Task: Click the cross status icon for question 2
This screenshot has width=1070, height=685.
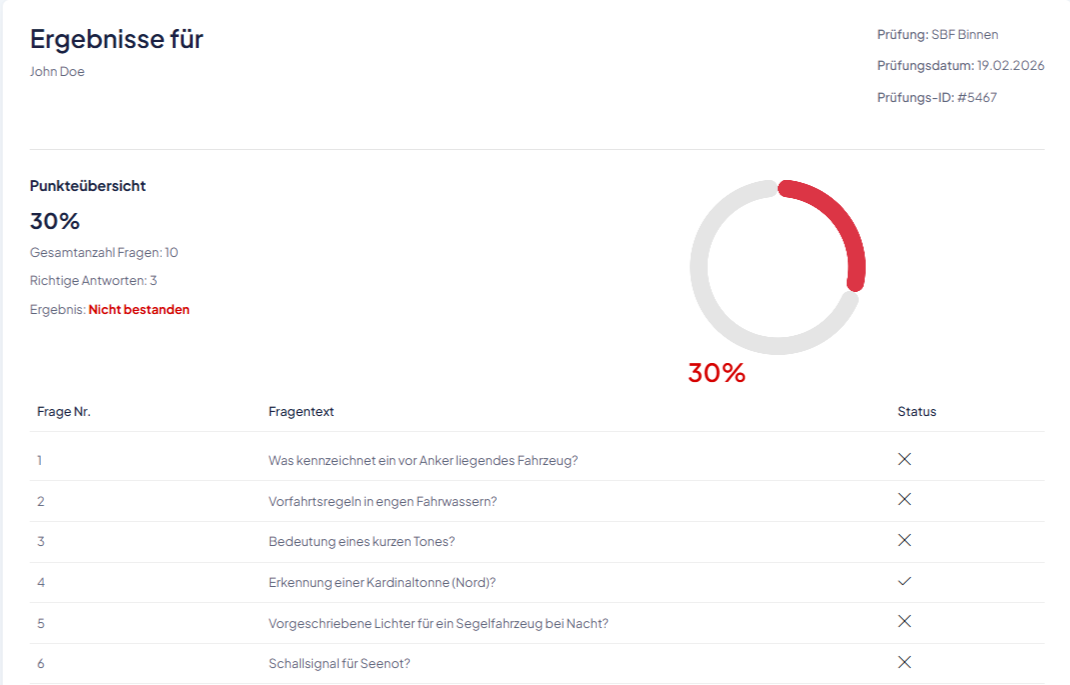Action: pos(904,500)
